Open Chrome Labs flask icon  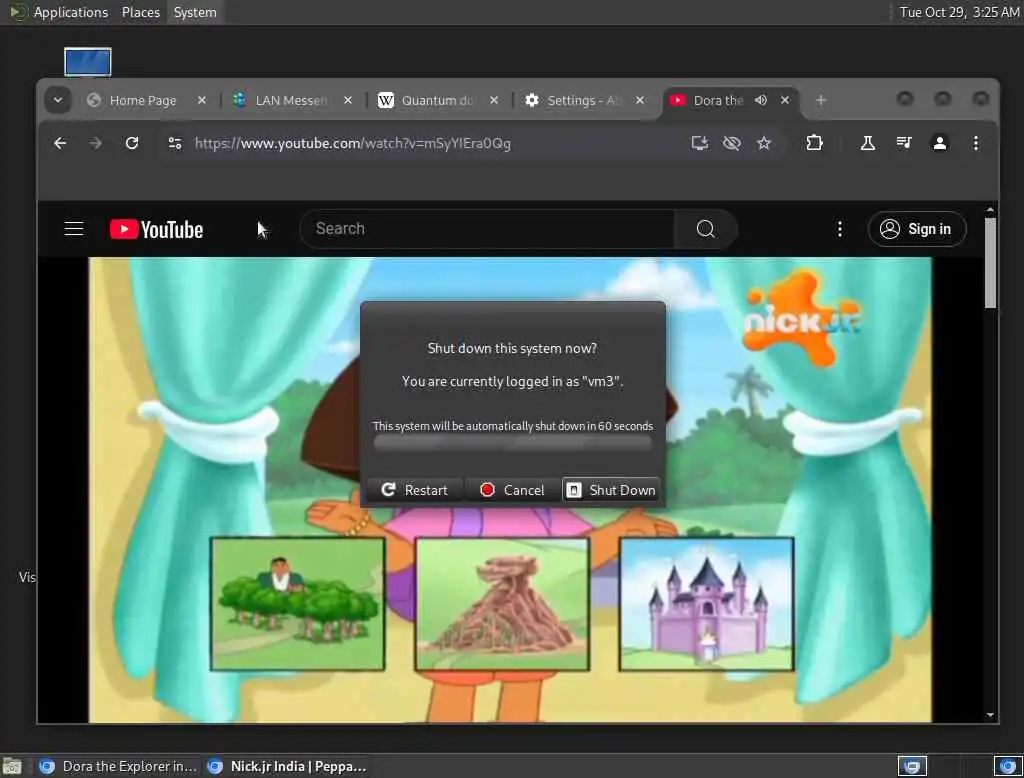[x=867, y=143]
